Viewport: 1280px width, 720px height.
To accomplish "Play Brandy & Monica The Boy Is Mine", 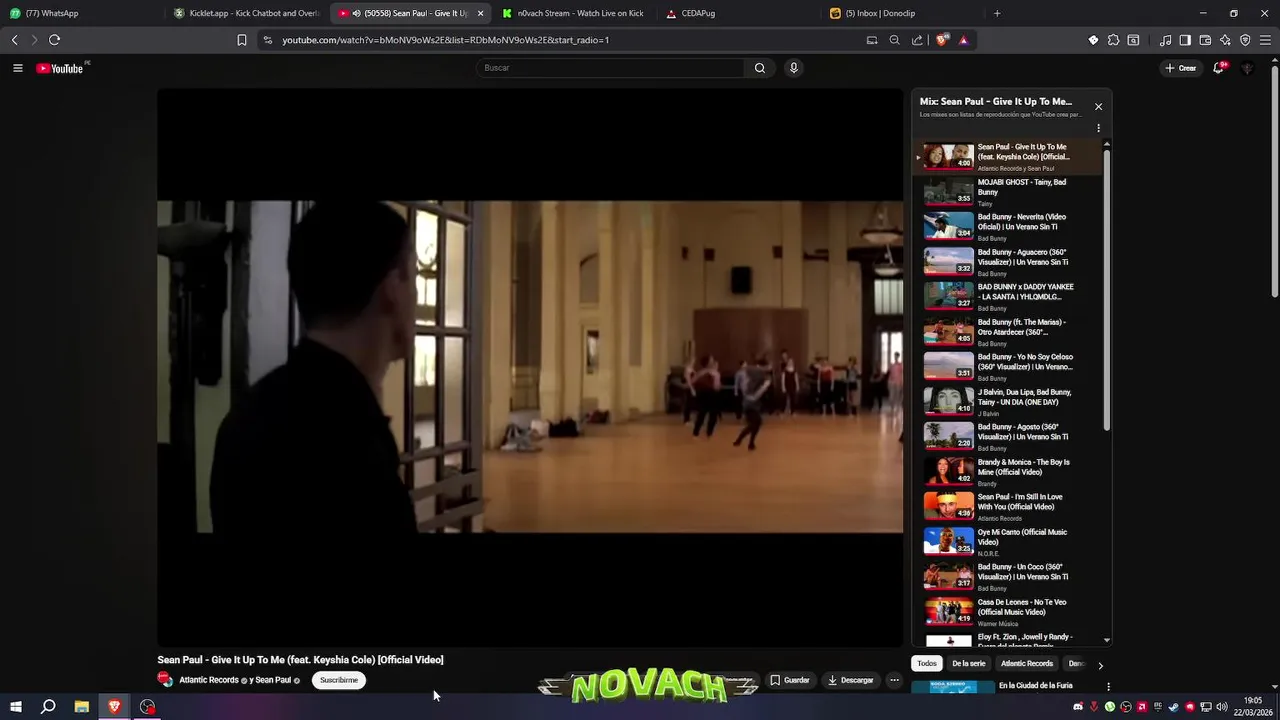I will (1007, 472).
